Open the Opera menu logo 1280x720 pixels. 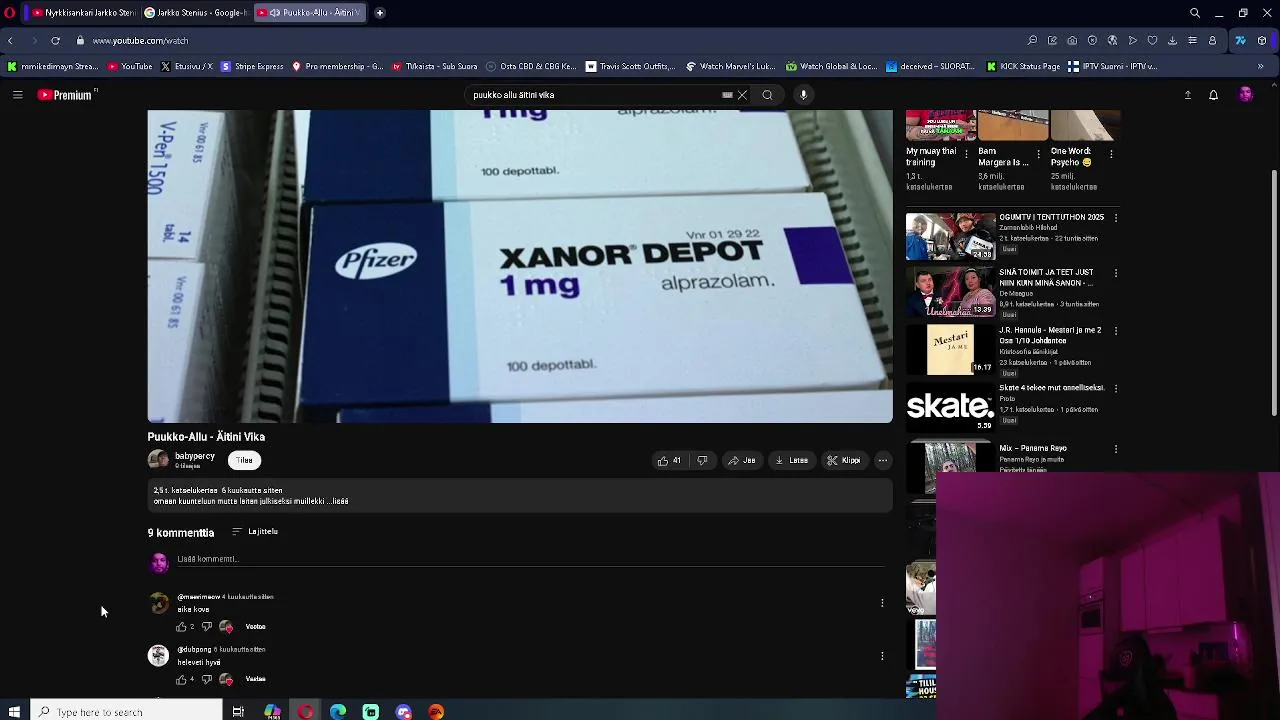10,13
